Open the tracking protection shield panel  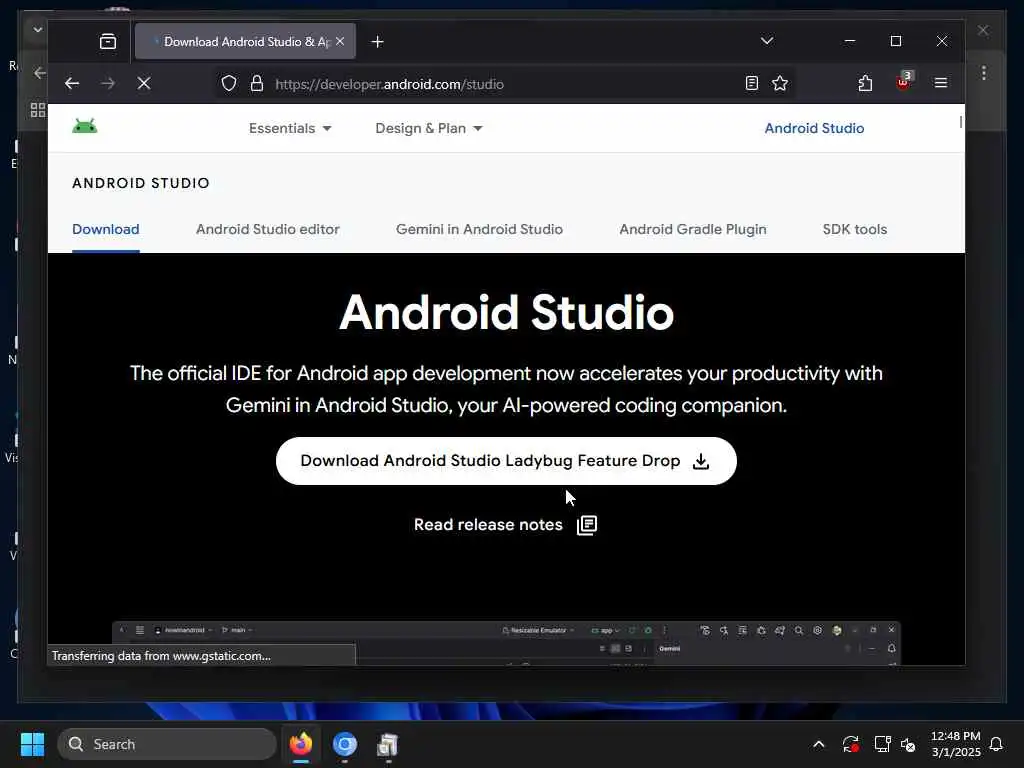tap(229, 84)
